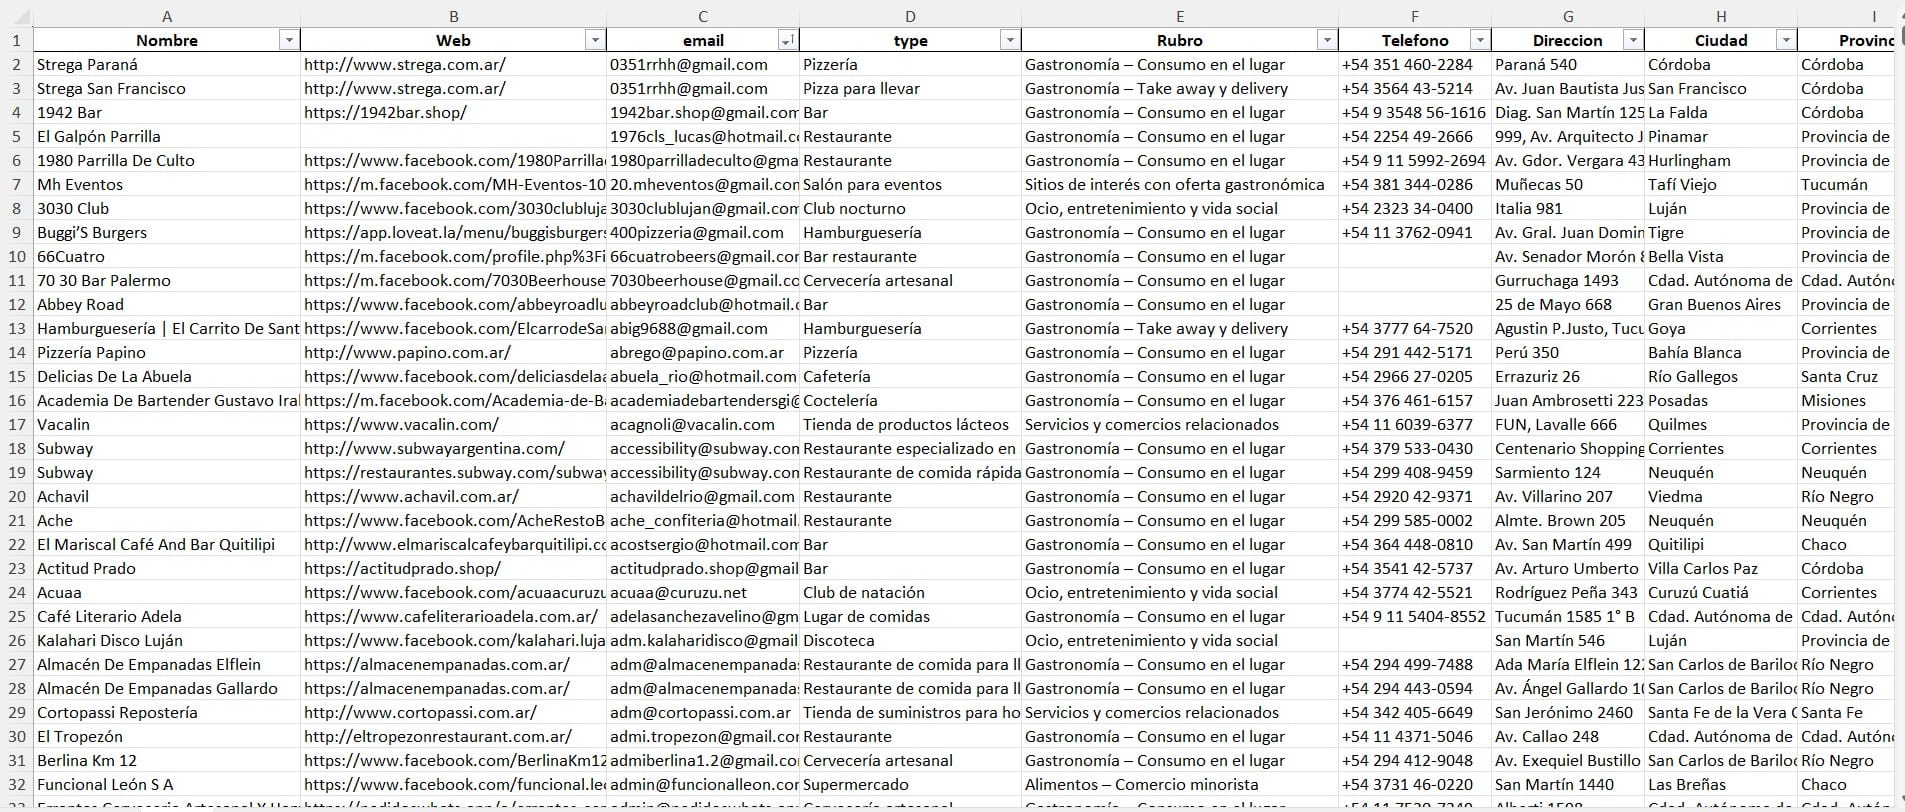Click the phone cell '+54 351 460-2284'
This screenshot has height=812, width=1905.
click(x=1415, y=64)
